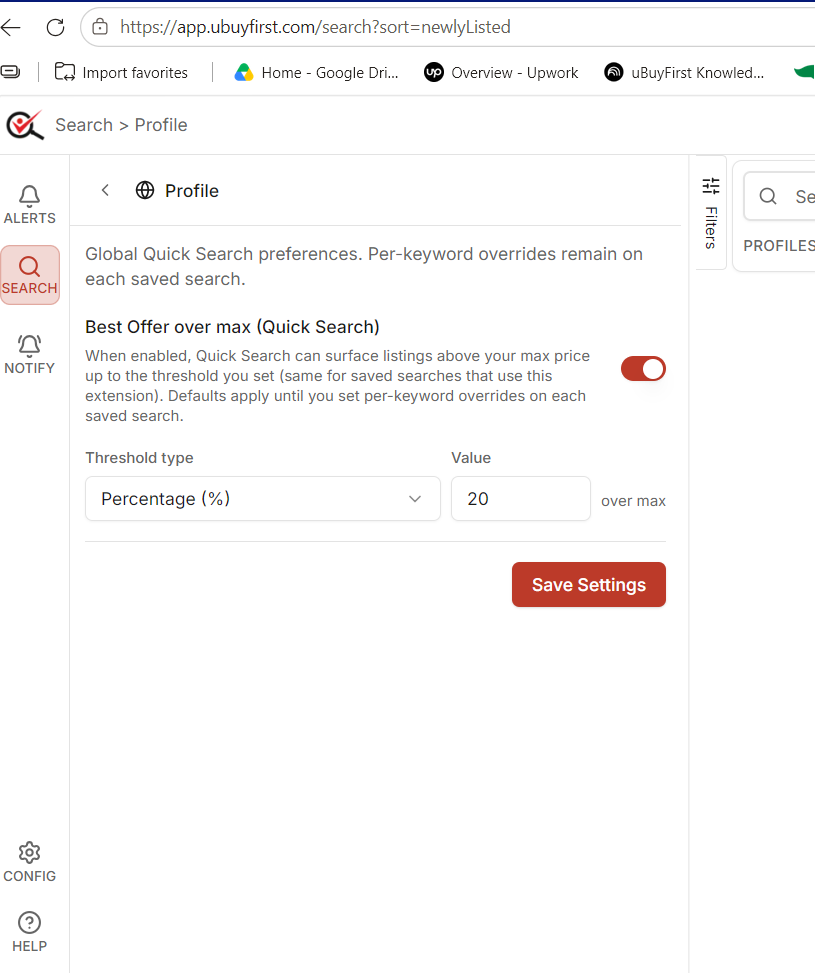The height and width of the screenshot is (973, 815).
Task: Select the Search sidebar item
Action: coord(30,275)
